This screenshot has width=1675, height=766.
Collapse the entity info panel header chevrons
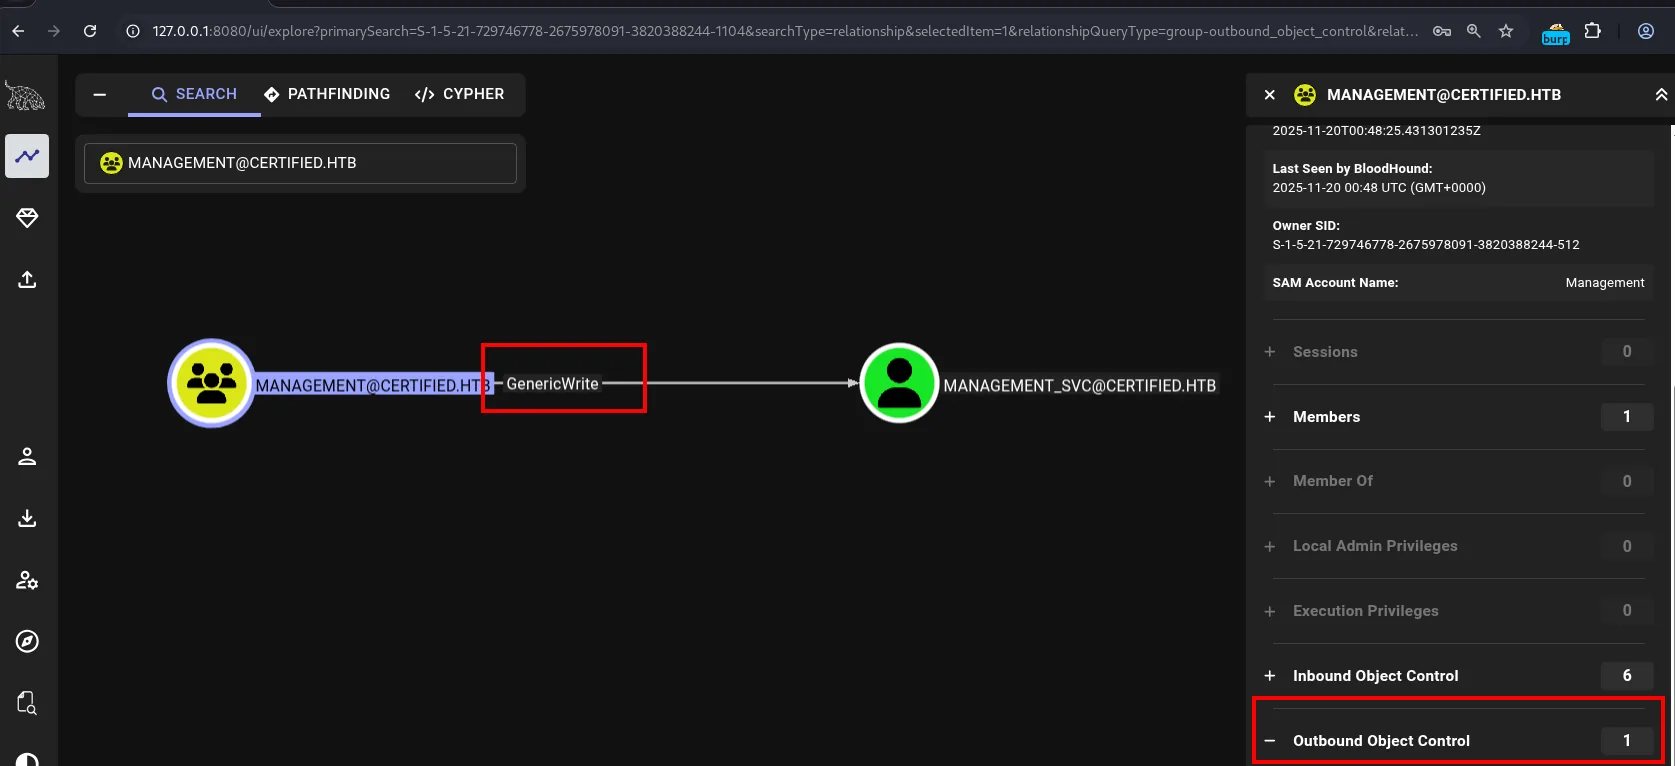click(1660, 95)
